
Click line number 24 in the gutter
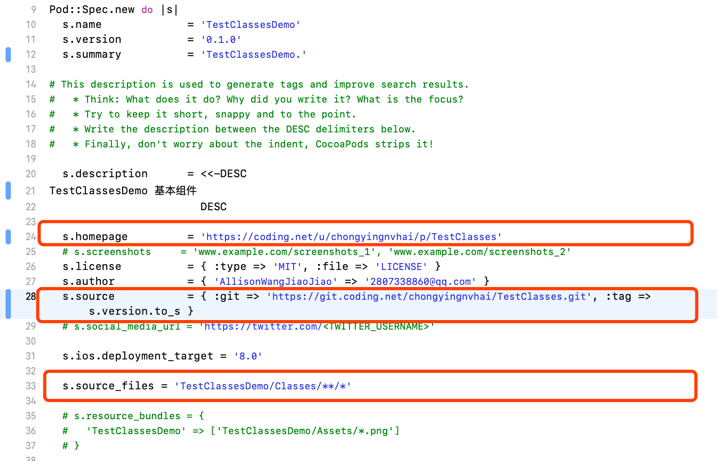[x=31, y=236]
